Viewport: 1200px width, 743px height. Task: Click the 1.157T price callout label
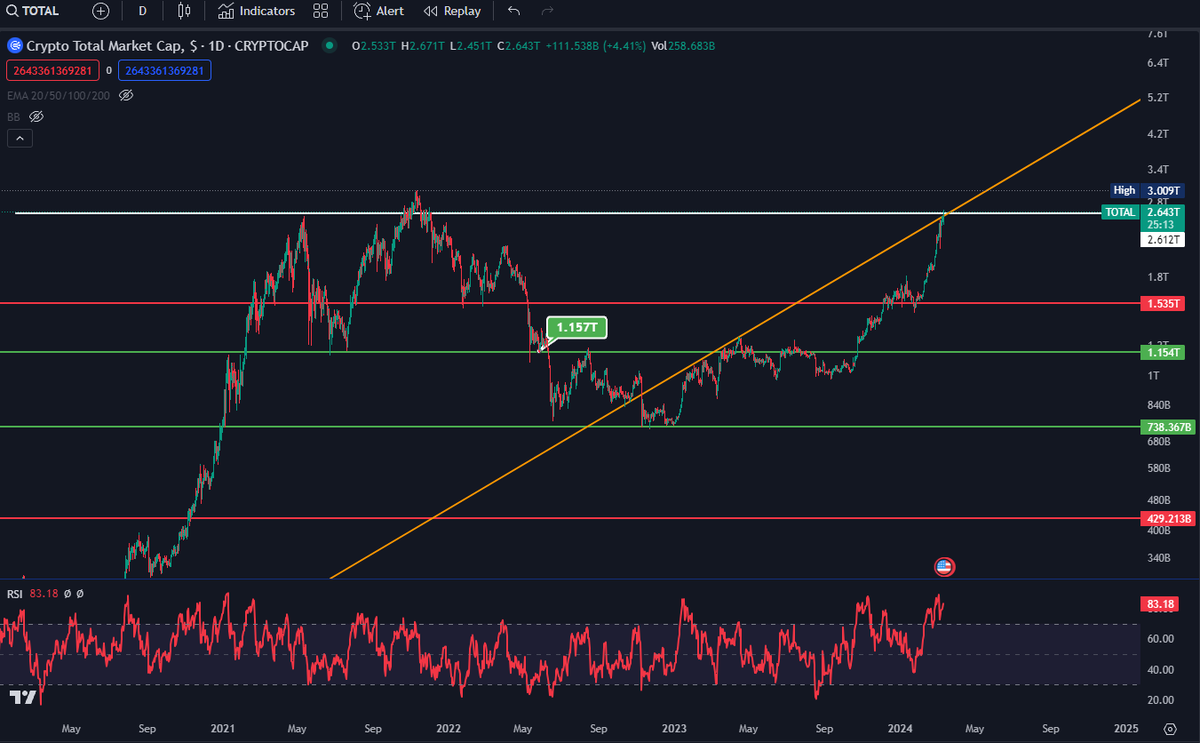[577, 327]
